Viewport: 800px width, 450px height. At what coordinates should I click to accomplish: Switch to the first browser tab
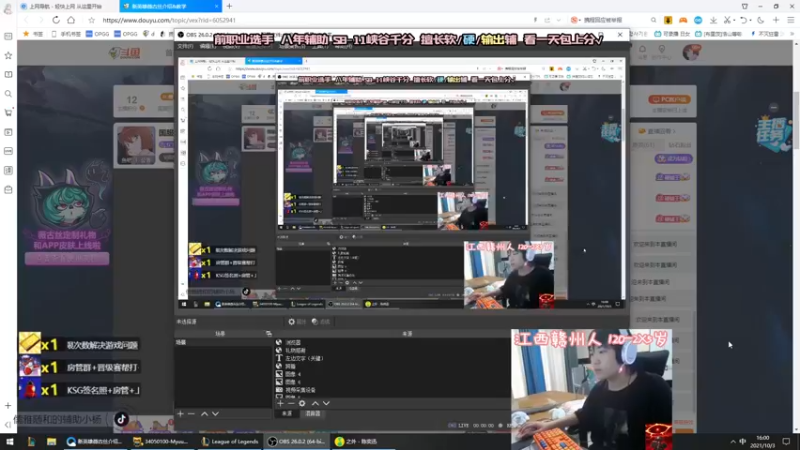point(65,6)
